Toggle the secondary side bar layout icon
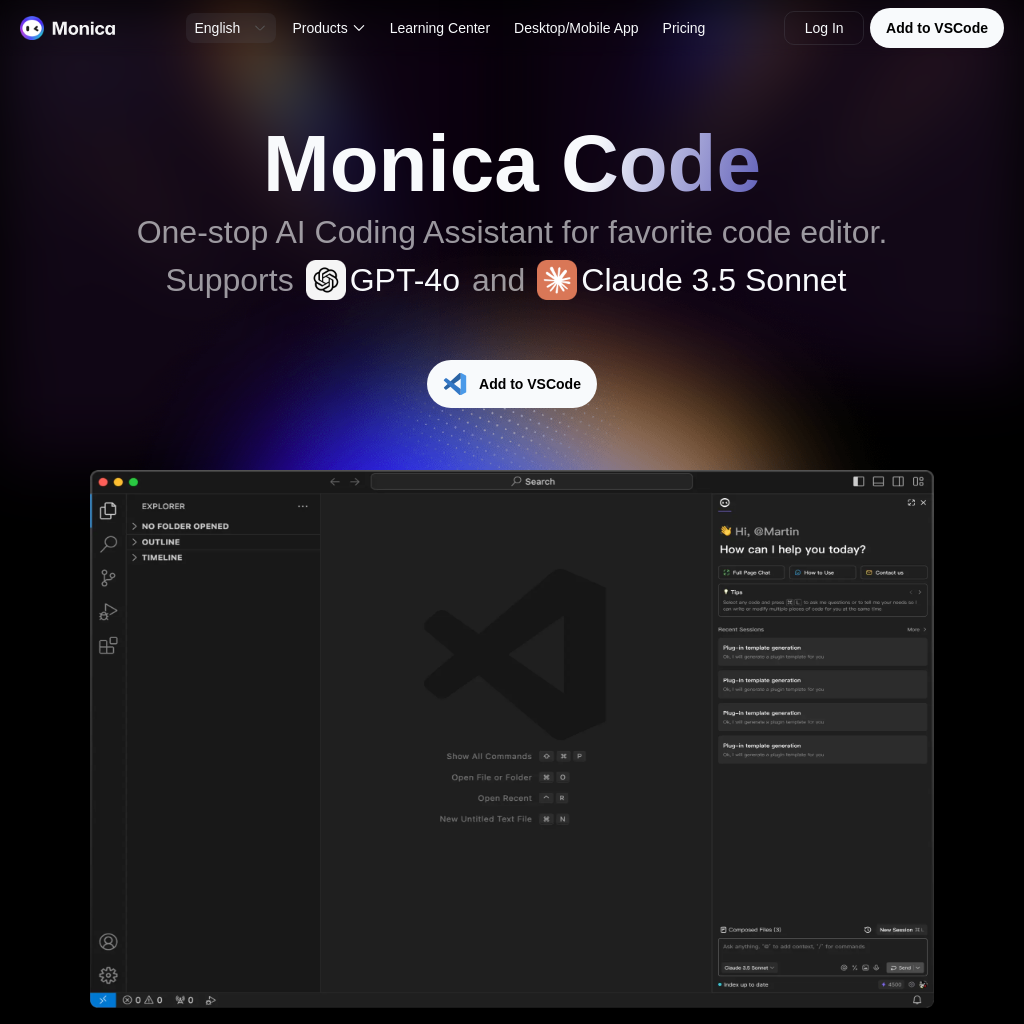 point(899,481)
